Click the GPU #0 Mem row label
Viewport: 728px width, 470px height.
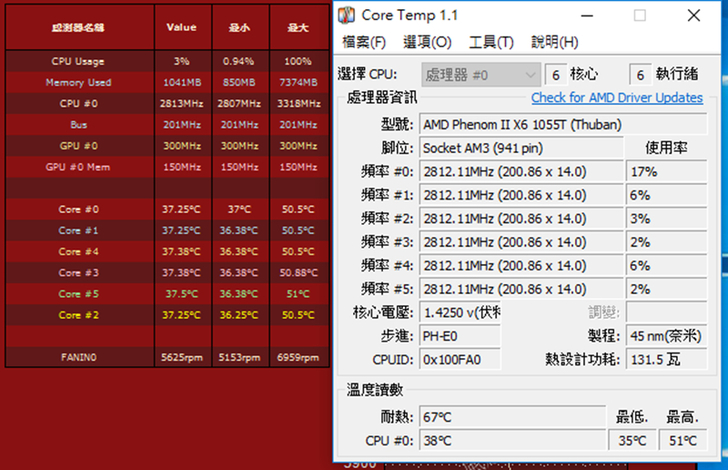[78, 167]
